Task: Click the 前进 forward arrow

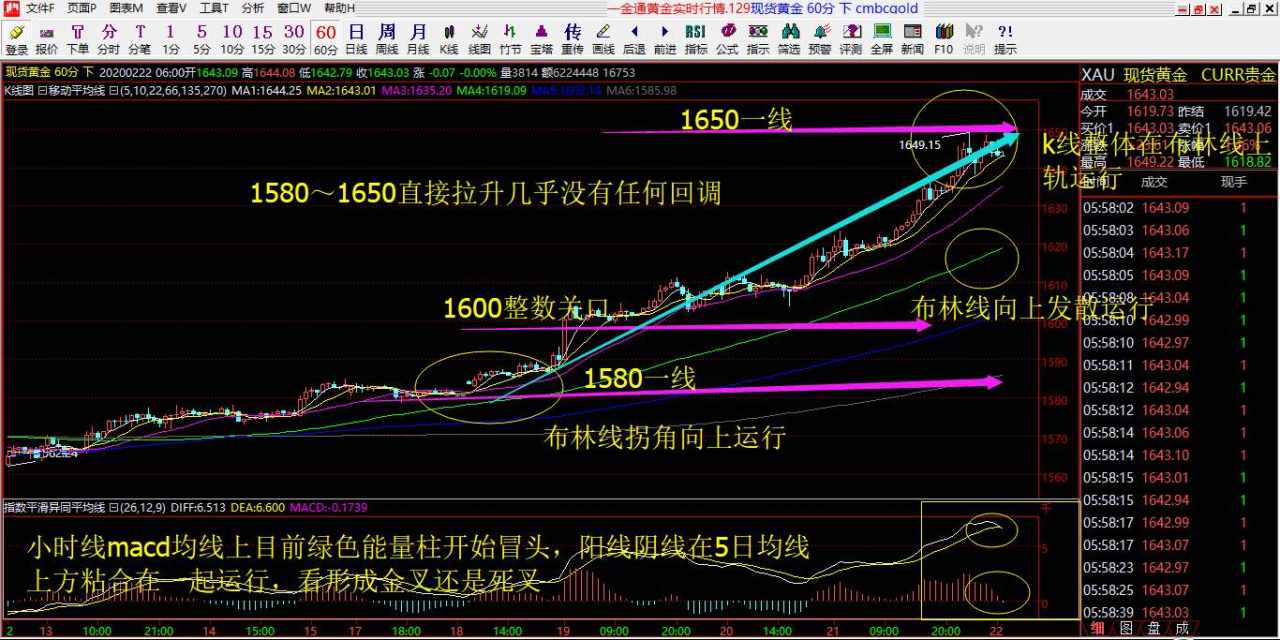Action: pos(665,39)
